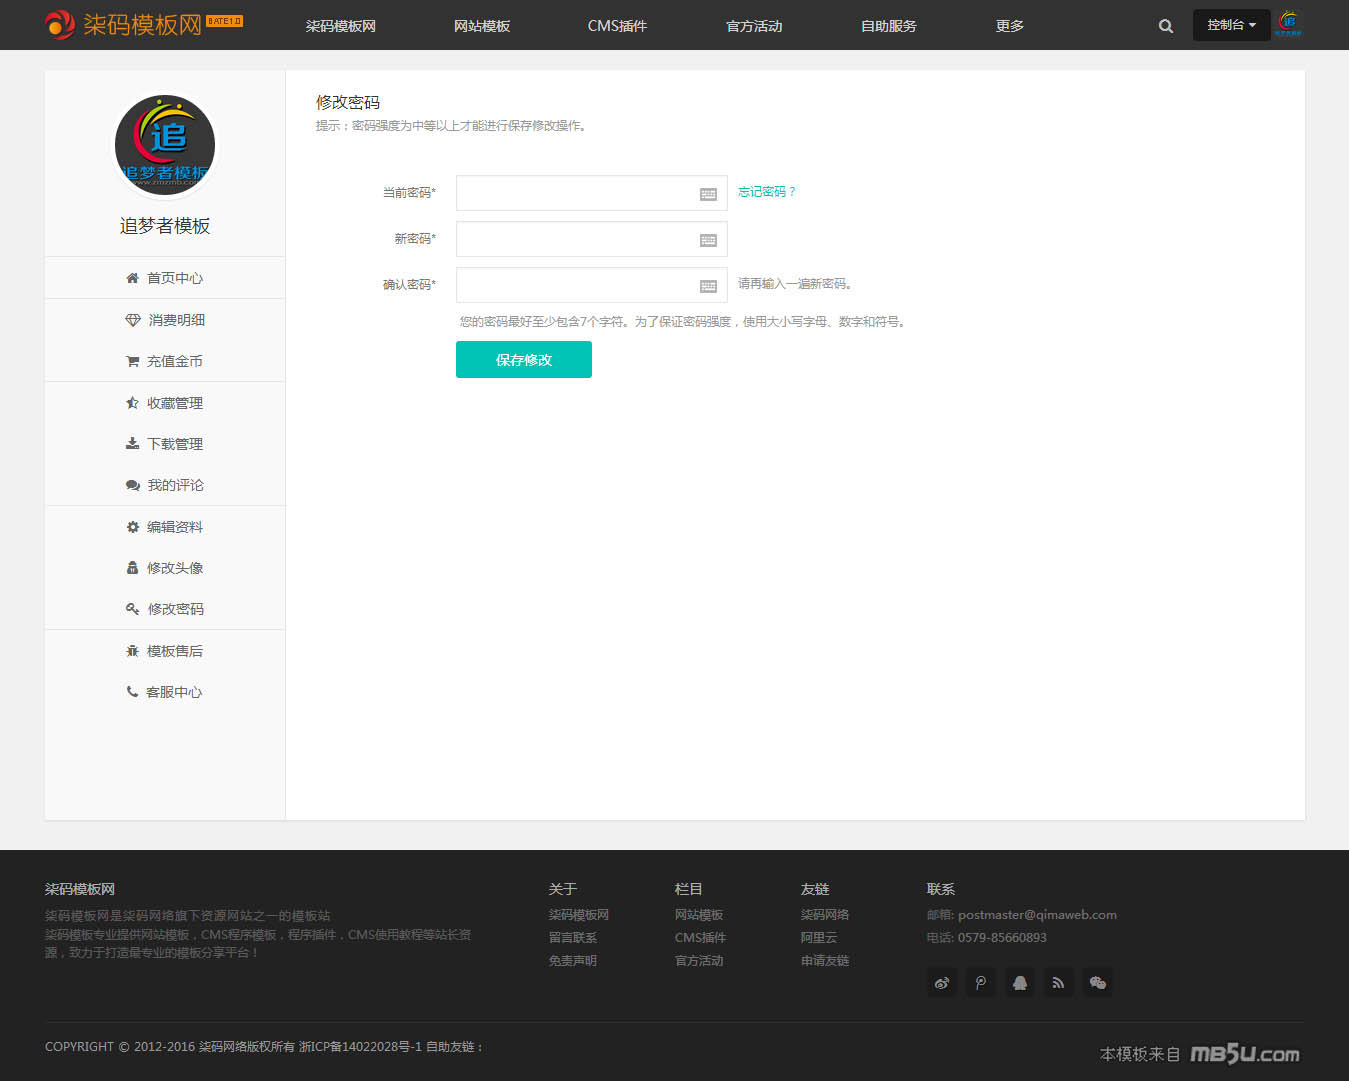
Task: Click keyboard icon in 当前密码 field
Action: click(x=708, y=194)
